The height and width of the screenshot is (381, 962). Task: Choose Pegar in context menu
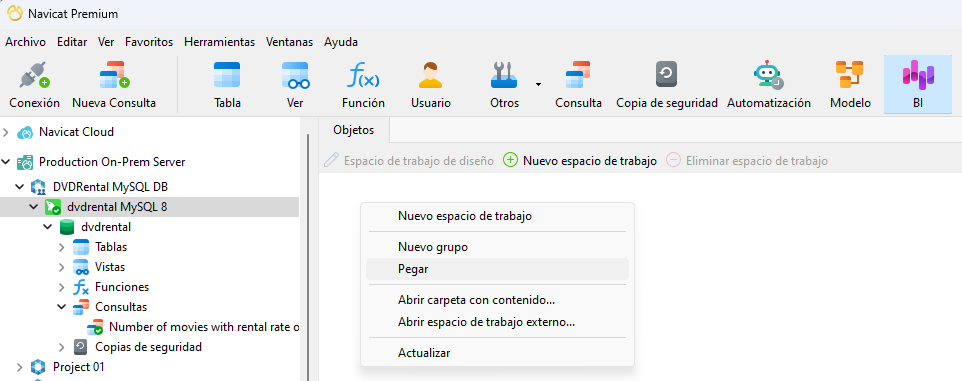pyautogui.click(x=498, y=269)
